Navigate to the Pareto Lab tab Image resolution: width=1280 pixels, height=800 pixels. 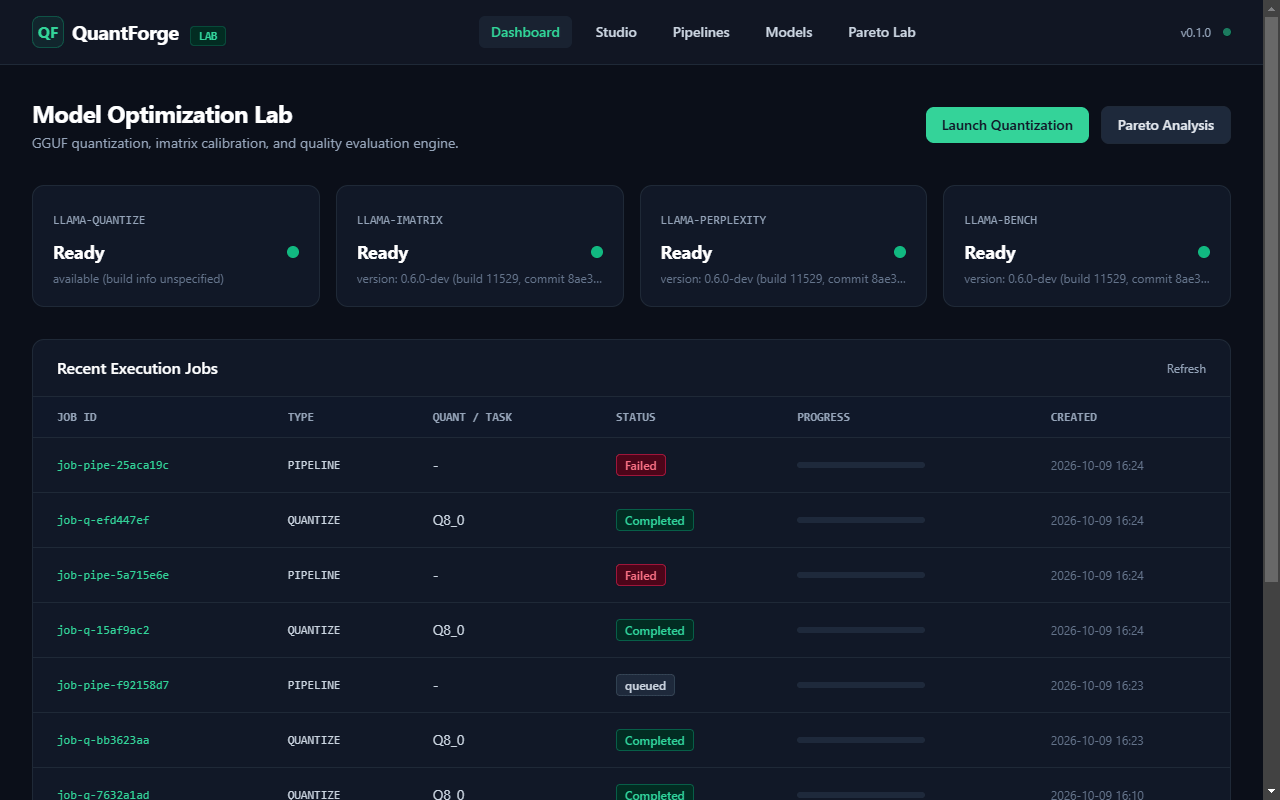(x=882, y=32)
